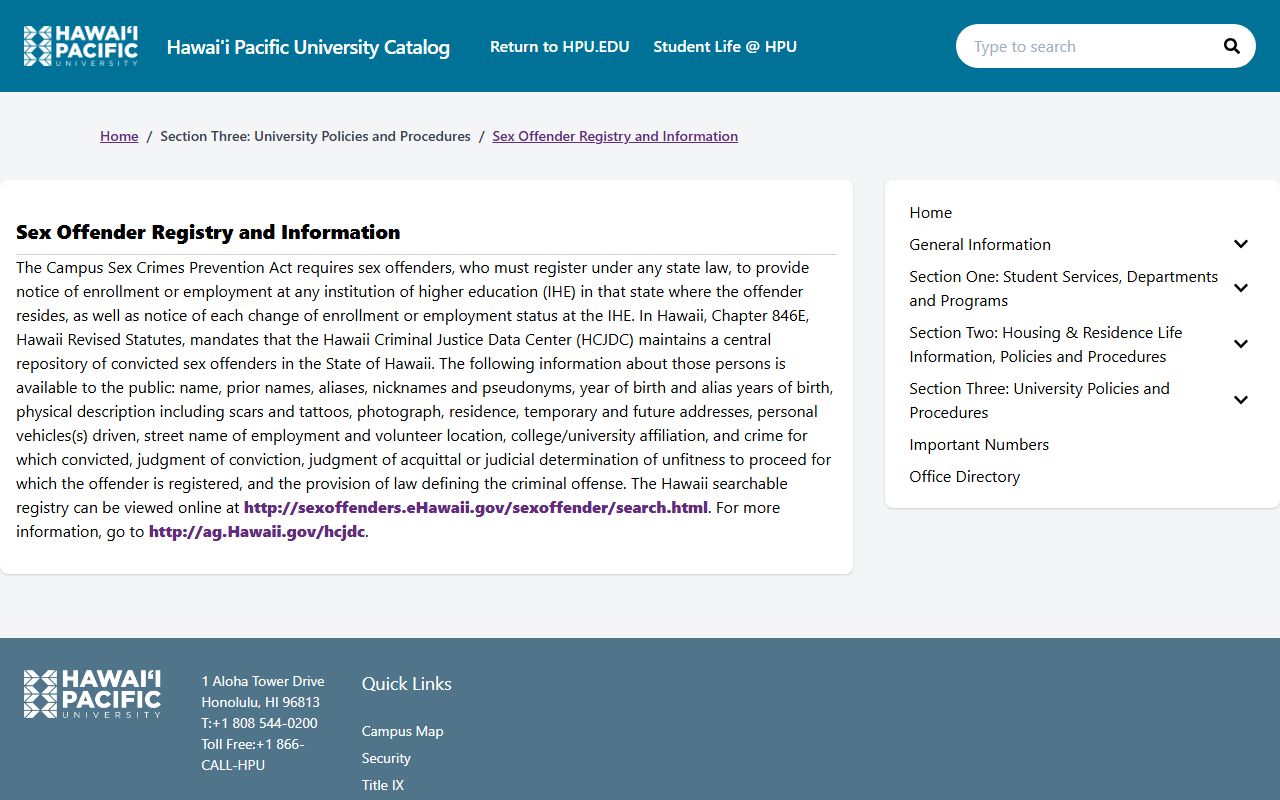This screenshot has height=800, width=1280.
Task: Click Hawai'i Pacific University Catalog title
Action: click(x=308, y=47)
